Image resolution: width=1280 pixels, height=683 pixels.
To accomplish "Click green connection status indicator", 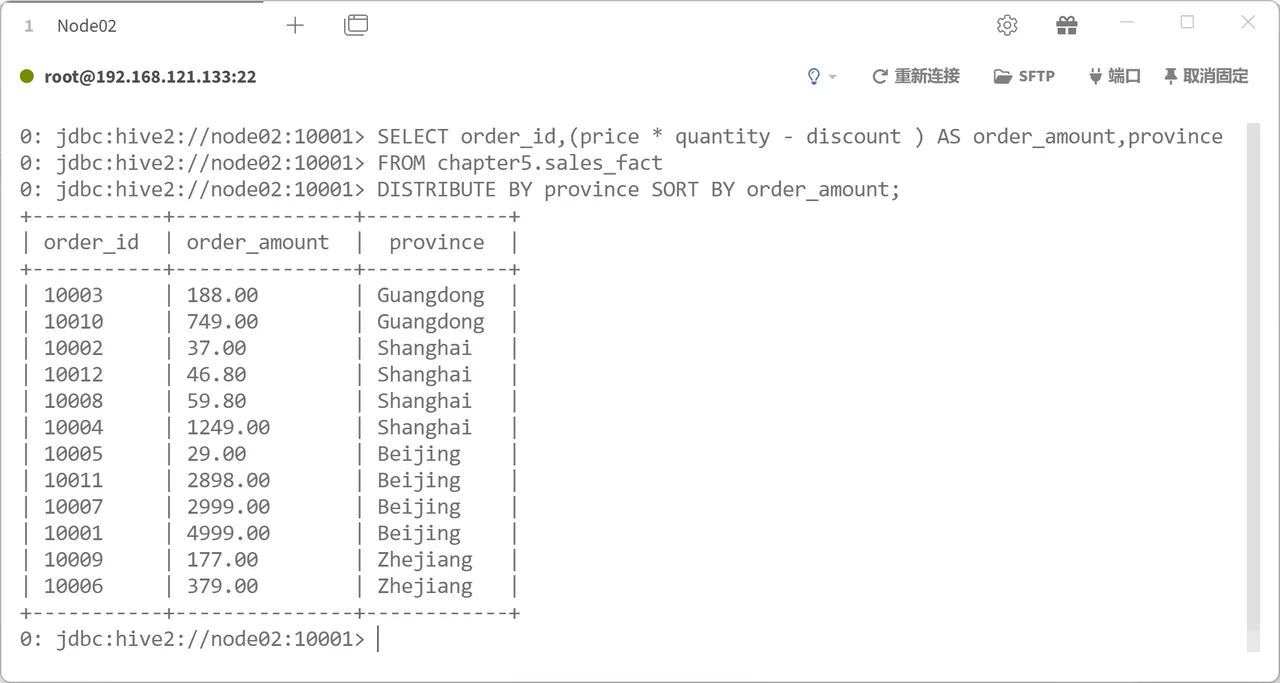I will coord(27,76).
